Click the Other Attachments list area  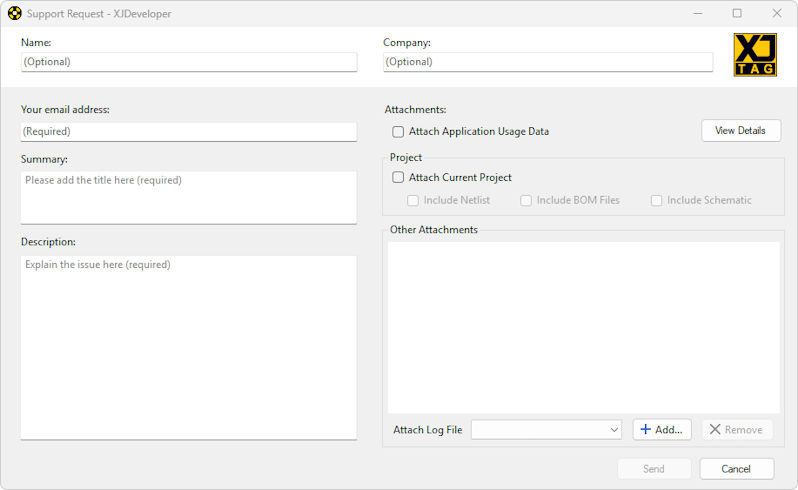583,327
